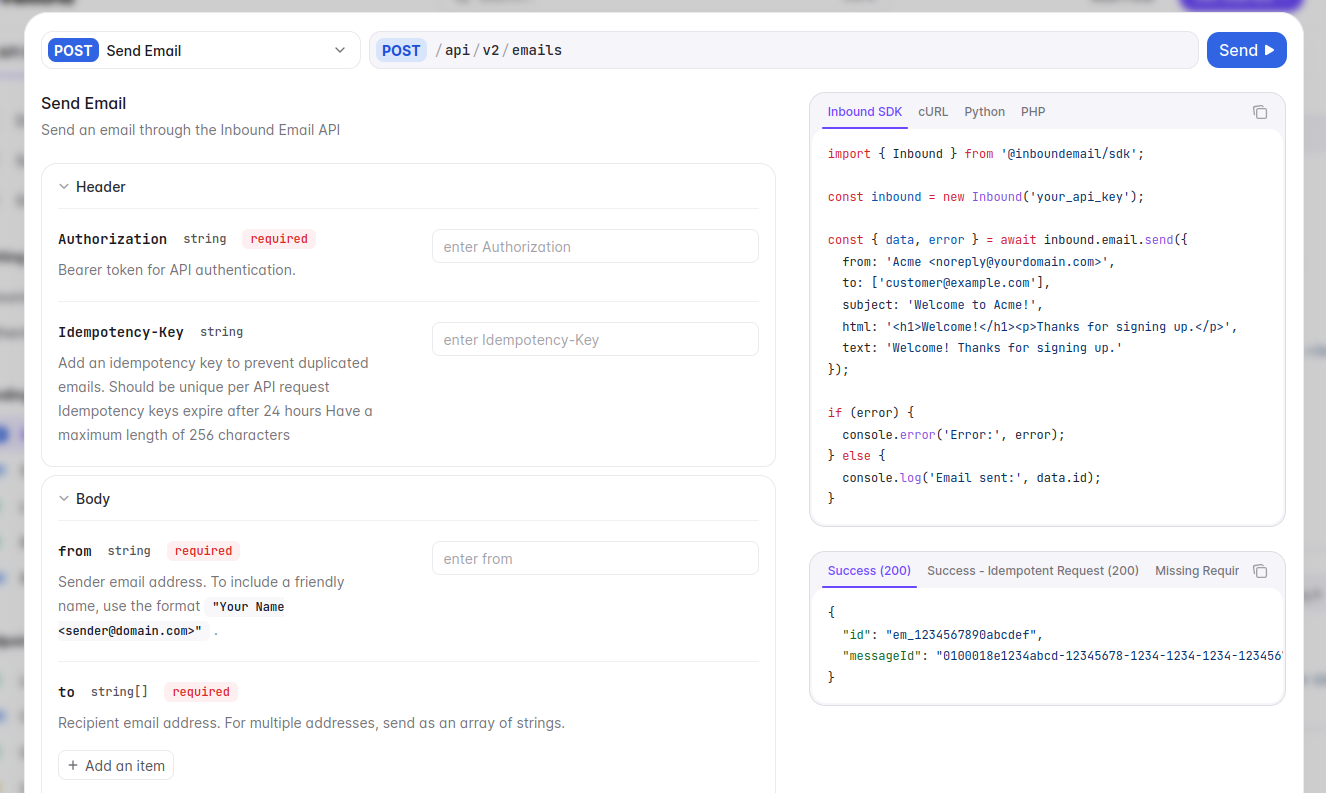Click the console.log line in code sample
1326x793 pixels.
click(x=971, y=478)
